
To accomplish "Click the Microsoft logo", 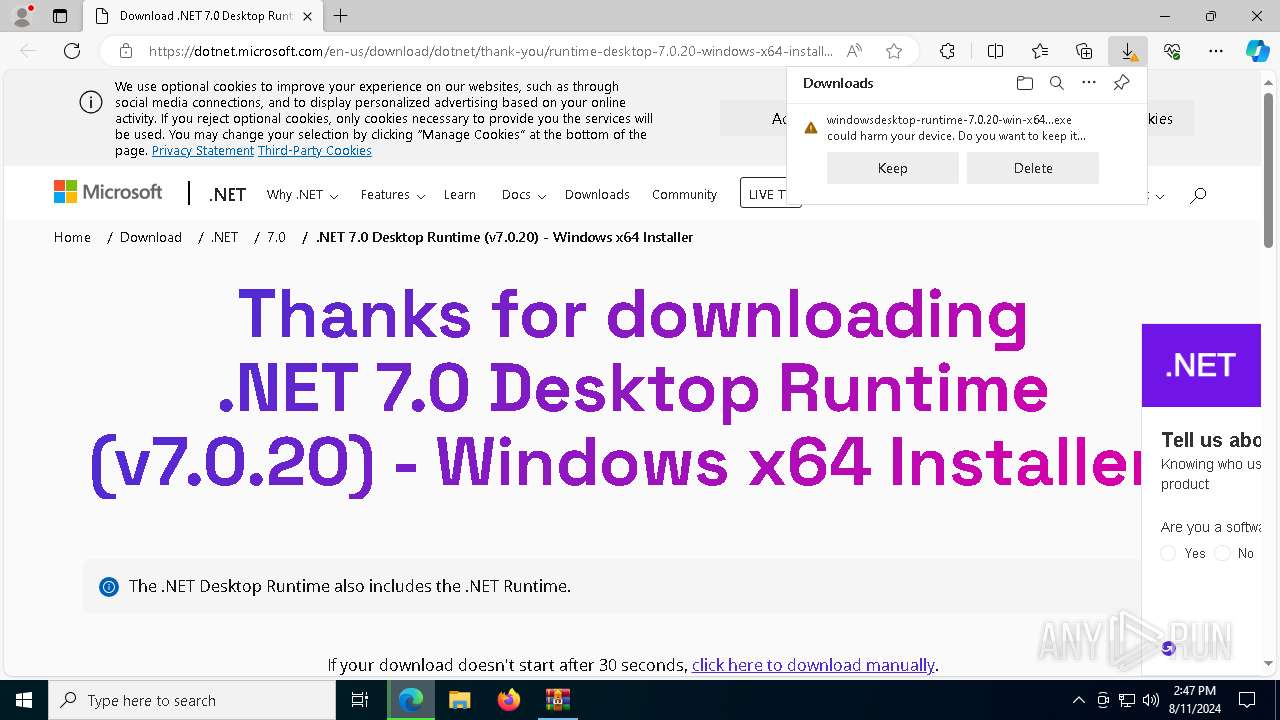I will click(x=108, y=192).
